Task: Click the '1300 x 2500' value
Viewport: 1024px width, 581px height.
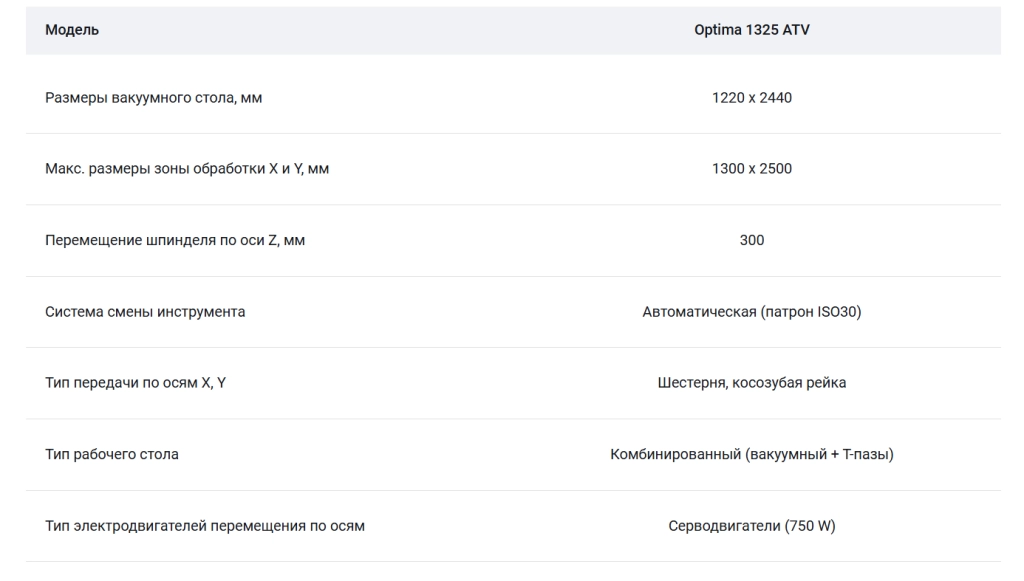Action: [x=752, y=169]
